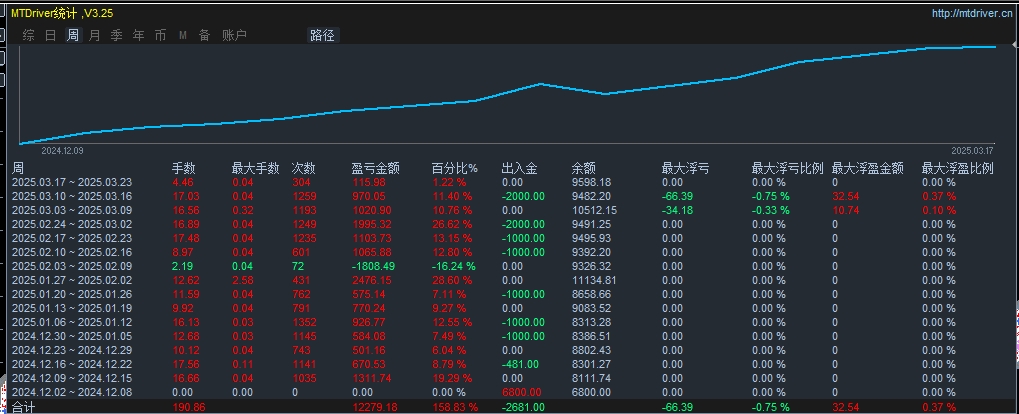Screen dimensions: 1019x414
Task: Select week row 2024.12.23 ~ 2024.12.29
Action: click(x=510, y=350)
